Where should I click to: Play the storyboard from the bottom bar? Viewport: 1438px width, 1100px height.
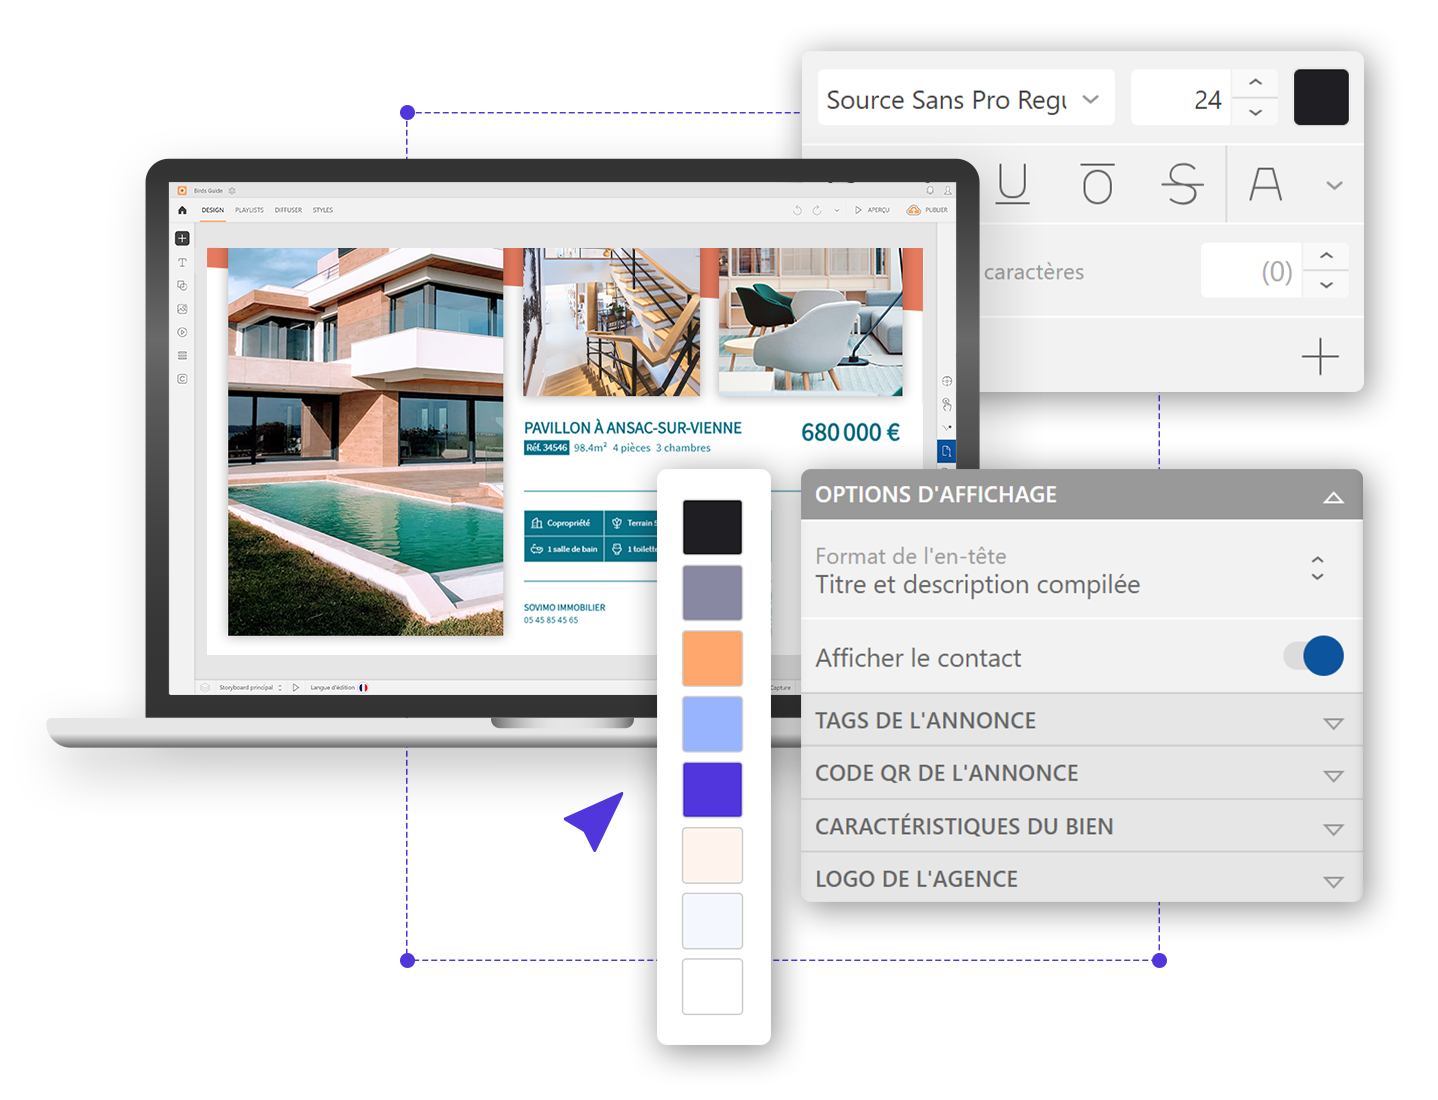tap(296, 687)
